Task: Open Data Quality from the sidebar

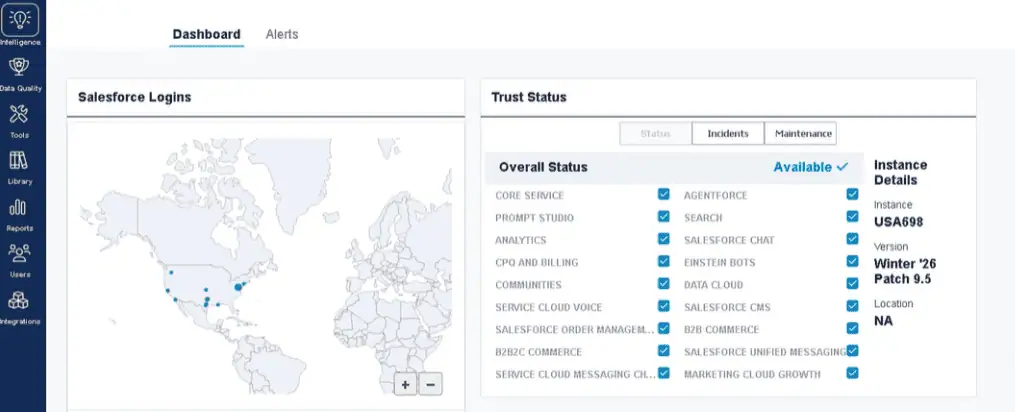Action: click(x=20, y=74)
